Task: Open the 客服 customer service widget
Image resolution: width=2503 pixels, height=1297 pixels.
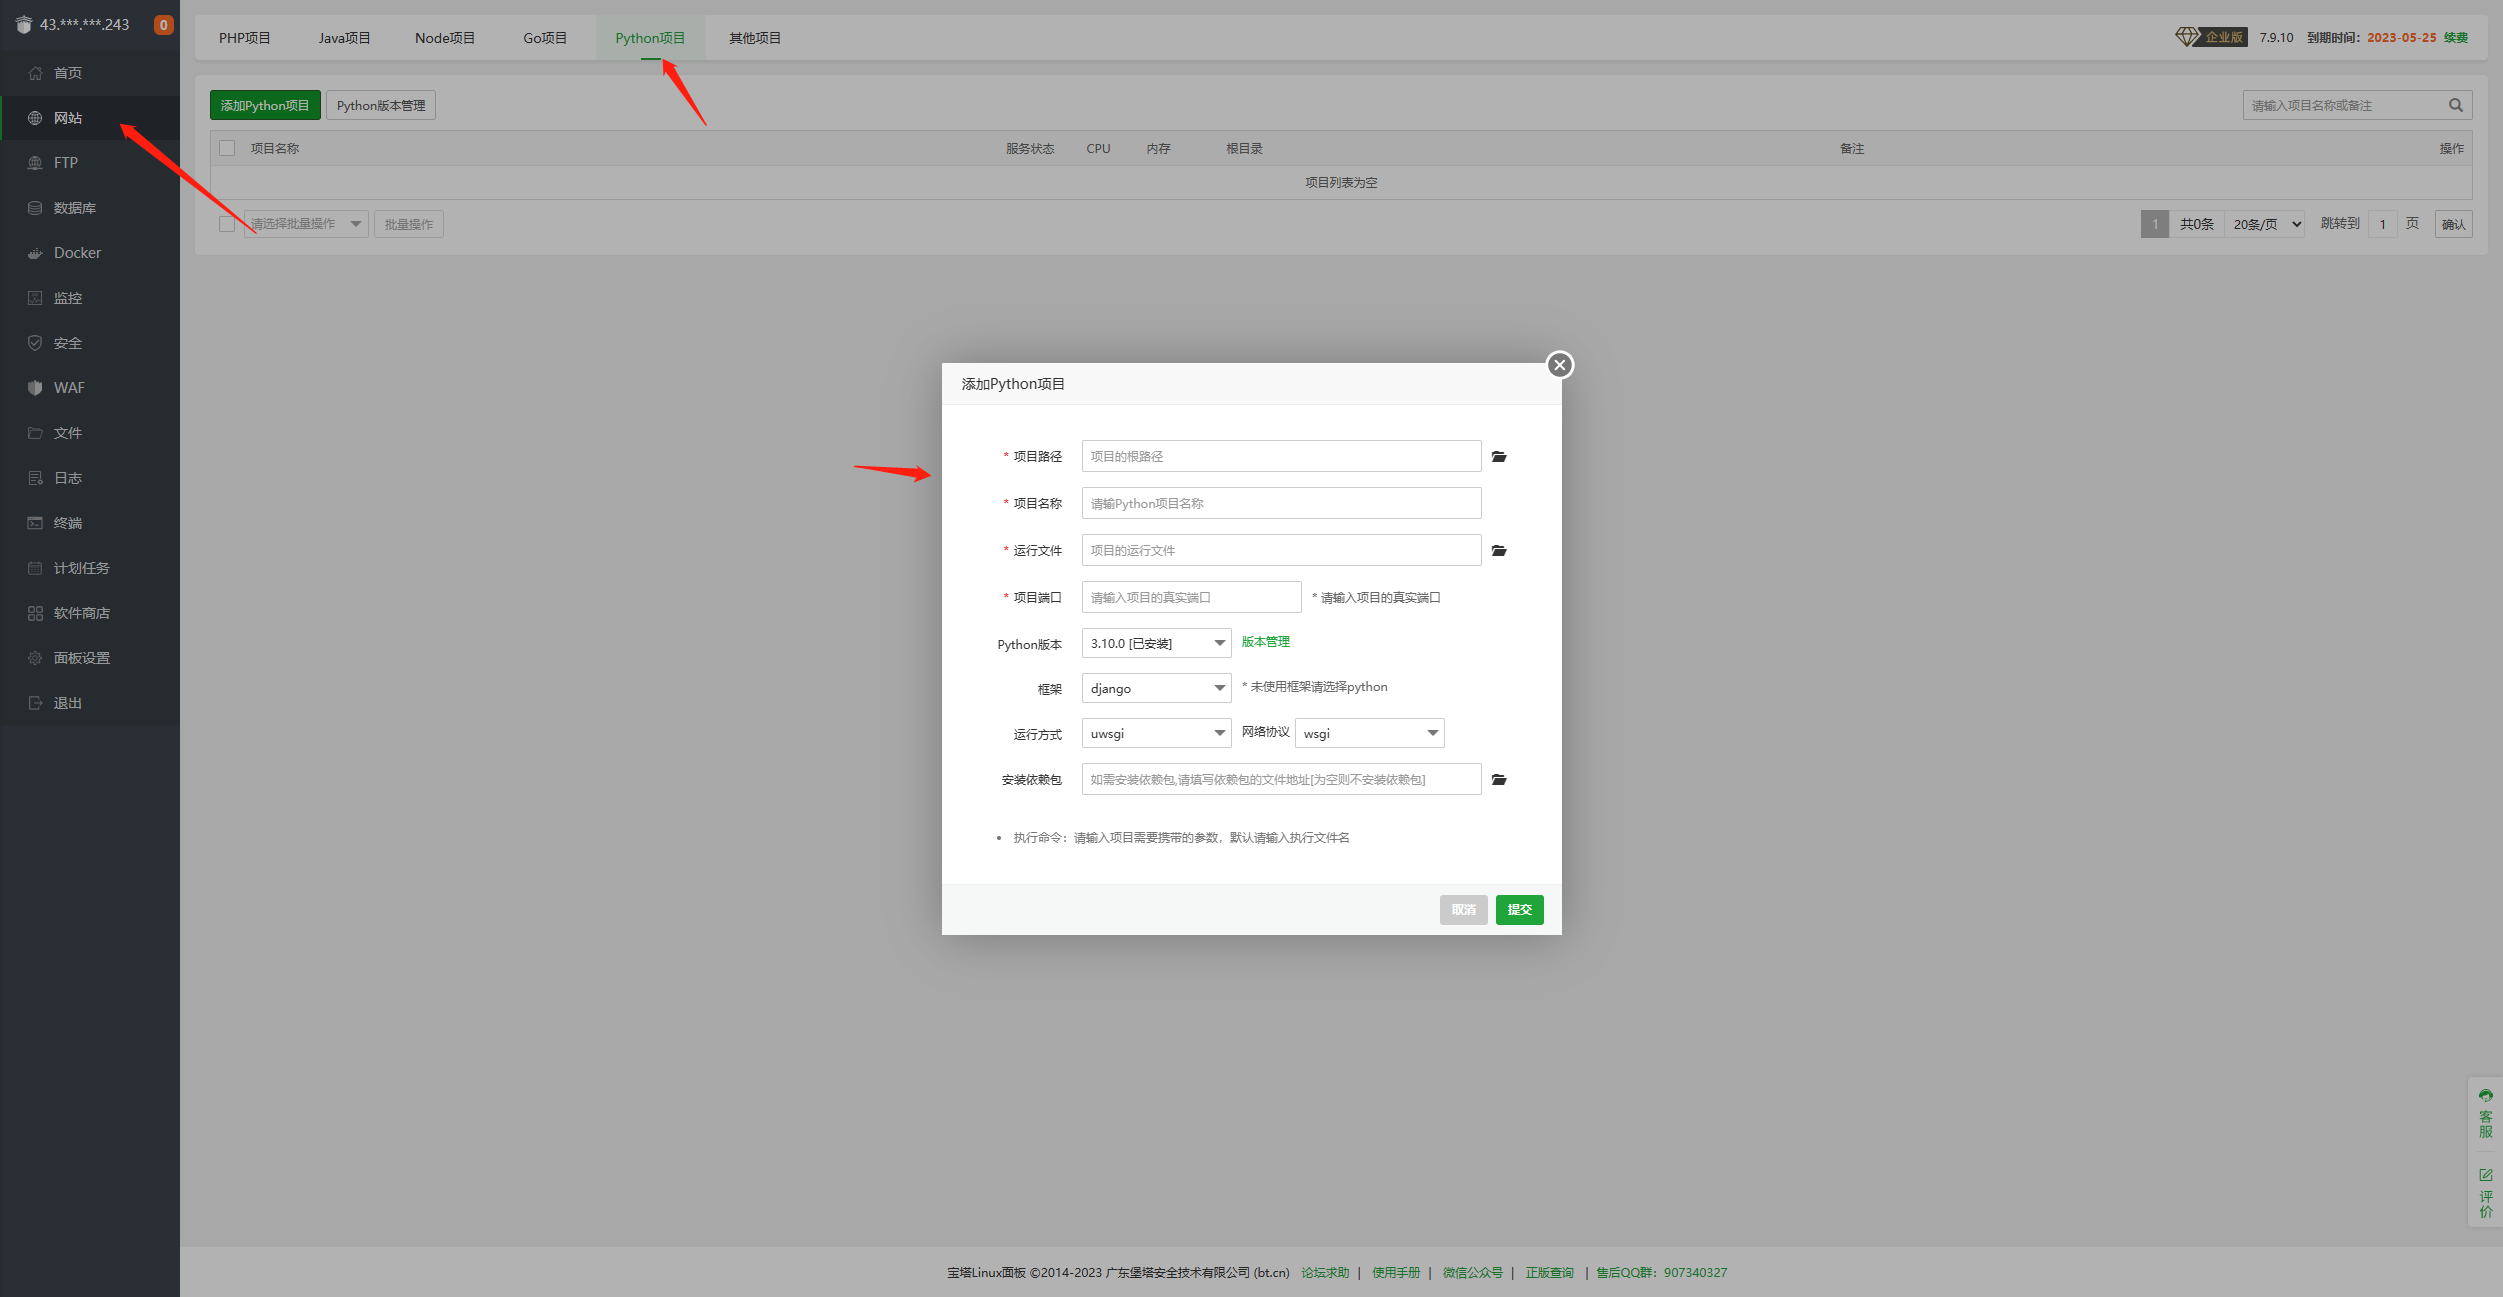Action: pos(2485,1112)
